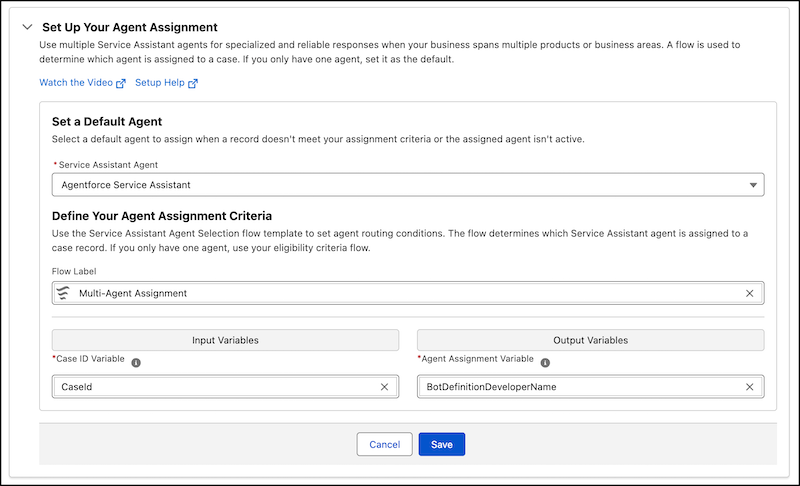Clear the Multi-Agent Assignment flow selection
800x486 pixels.
(x=749, y=293)
